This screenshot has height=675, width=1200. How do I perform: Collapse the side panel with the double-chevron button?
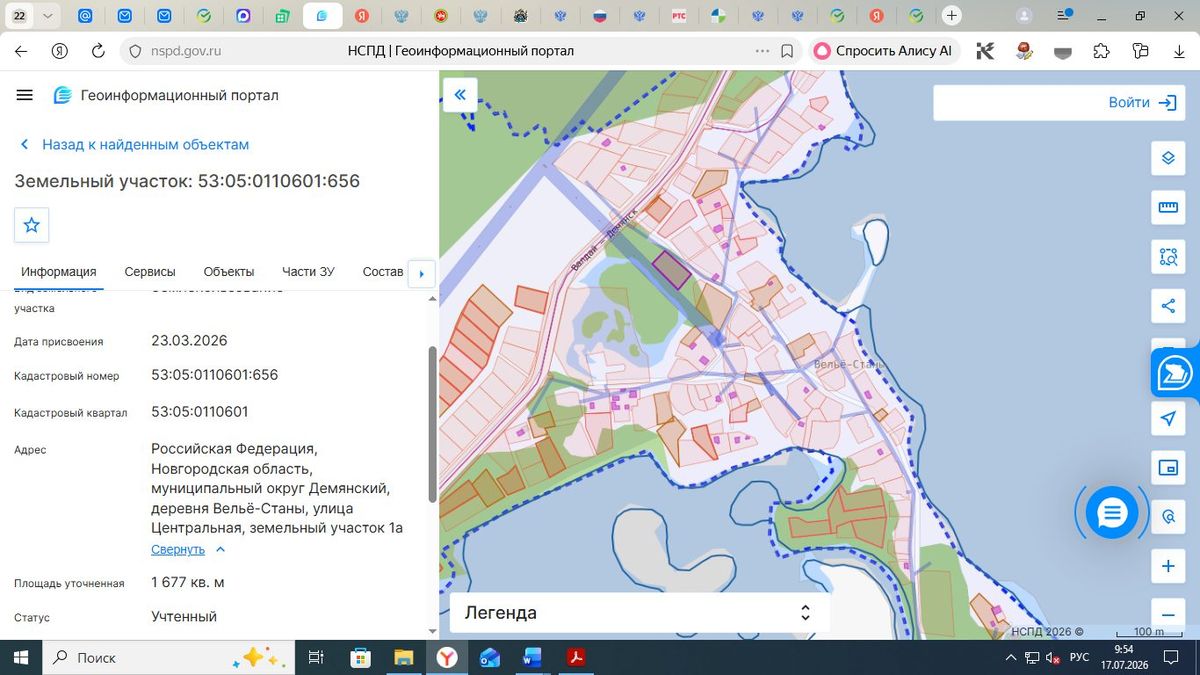click(x=460, y=95)
